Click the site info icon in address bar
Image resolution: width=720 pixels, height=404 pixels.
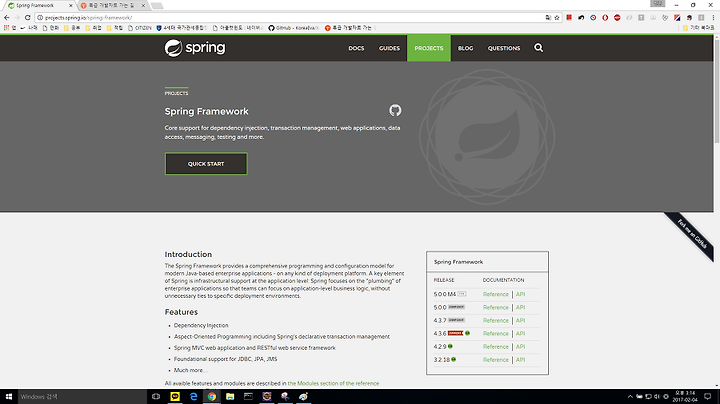pos(40,17)
